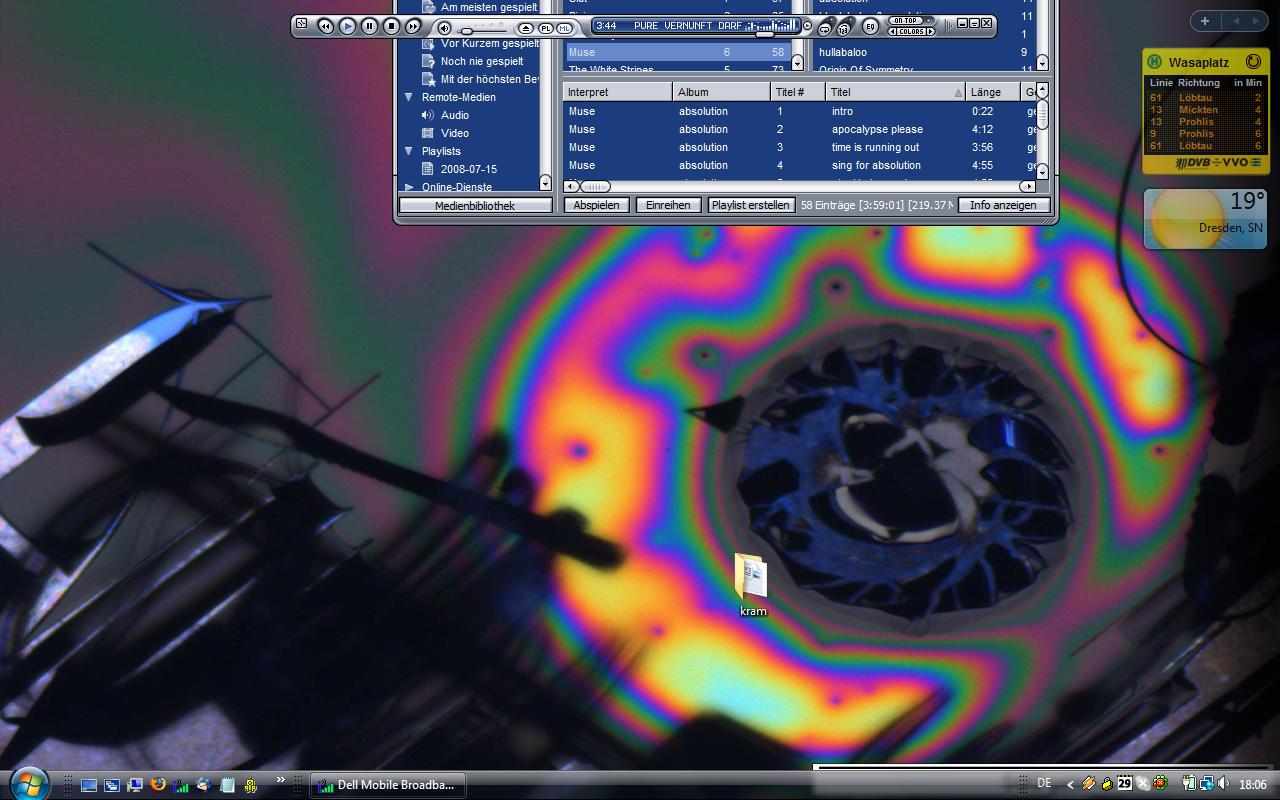Click the Winamp play button
1280x800 pixels.
coord(347,26)
